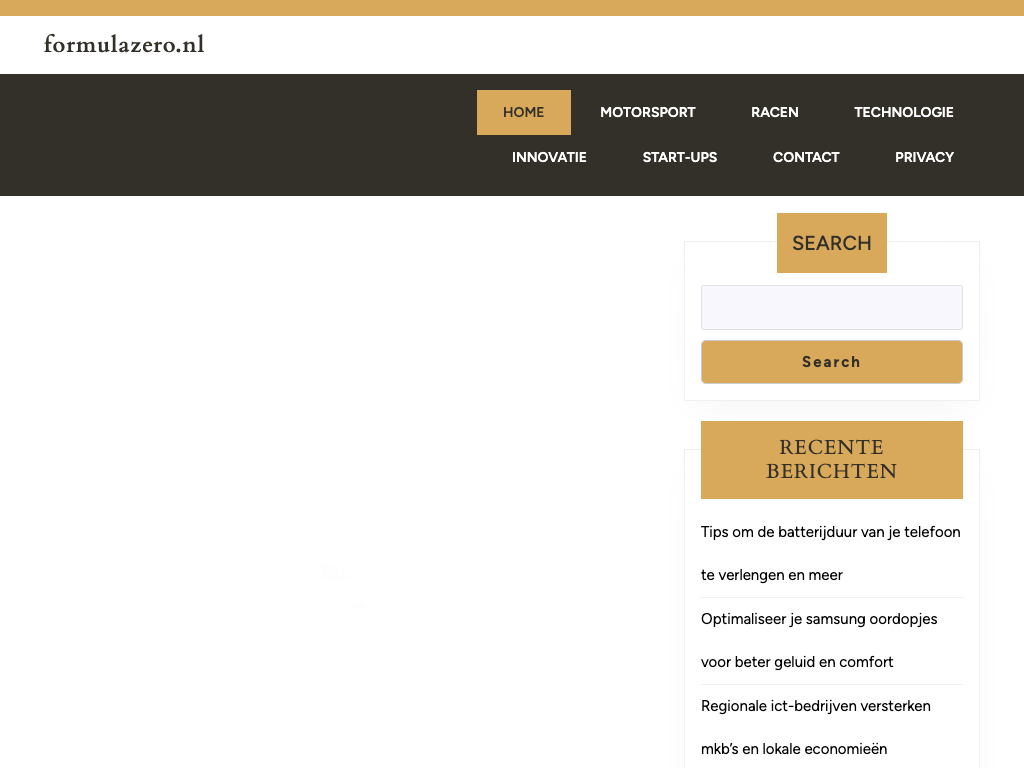The image size is (1024, 768).
Task: Visit the START-UPS page
Action: (x=679, y=157)
